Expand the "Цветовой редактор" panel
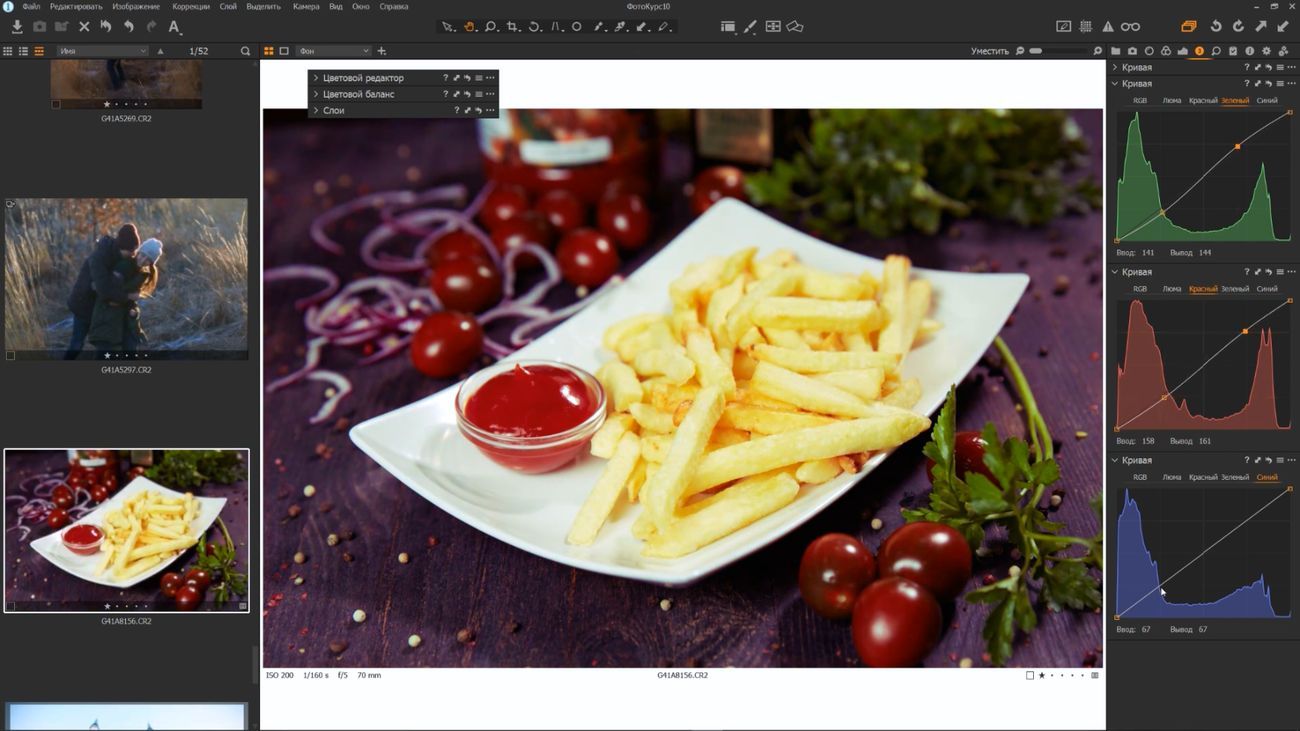The width and height of the screenshot is (1300, 731). click(316, 78)
